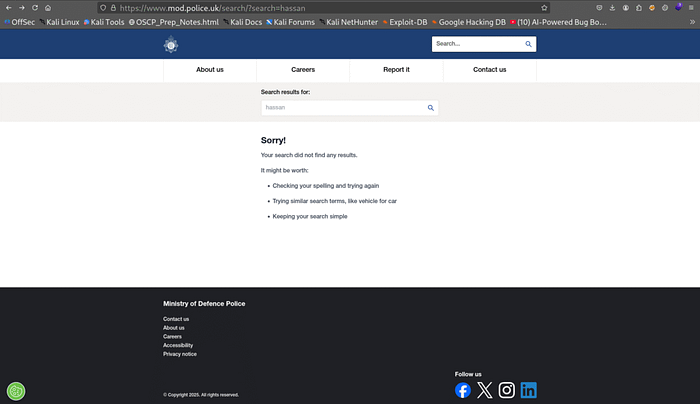
Task: Open the LinkedIn social icon
Action: (529, 390)
